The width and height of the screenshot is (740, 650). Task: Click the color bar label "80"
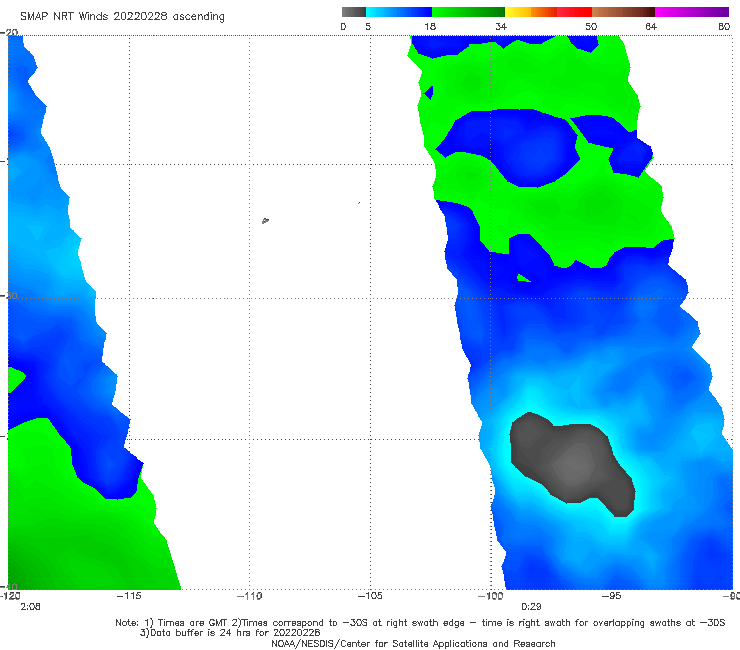pyautogui.click(x=724, y=27)
